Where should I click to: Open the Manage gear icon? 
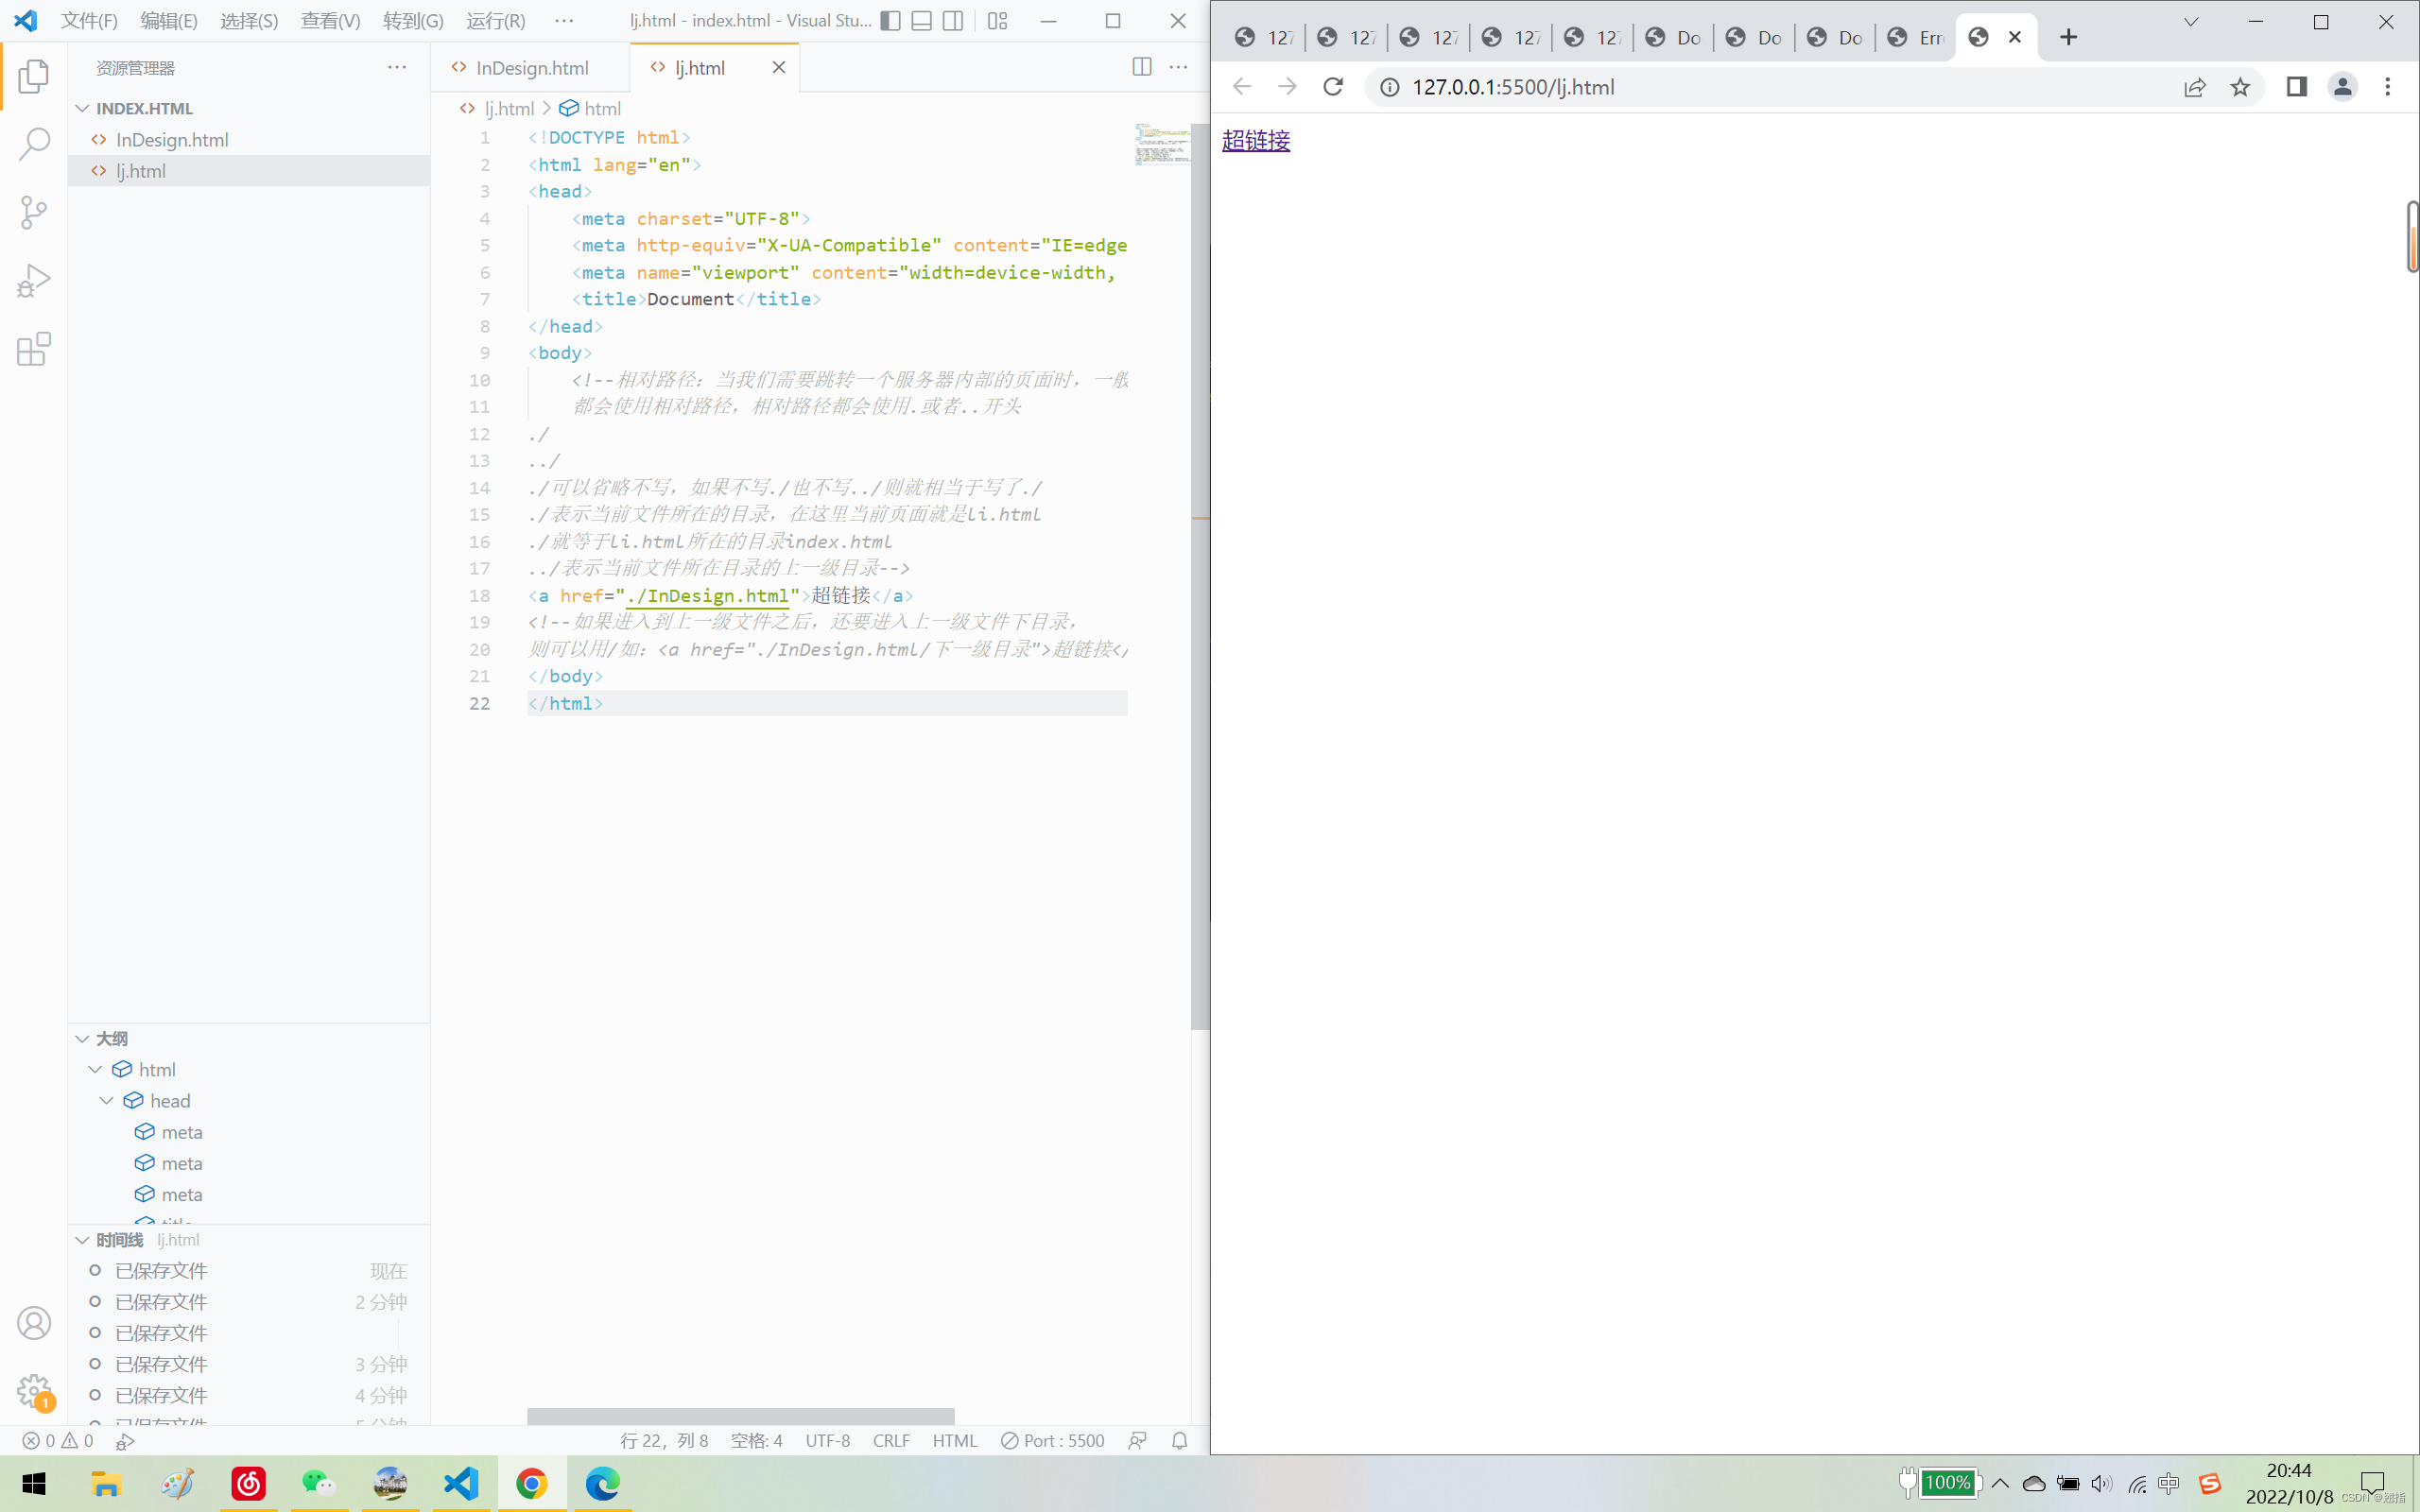[34, 1390]
